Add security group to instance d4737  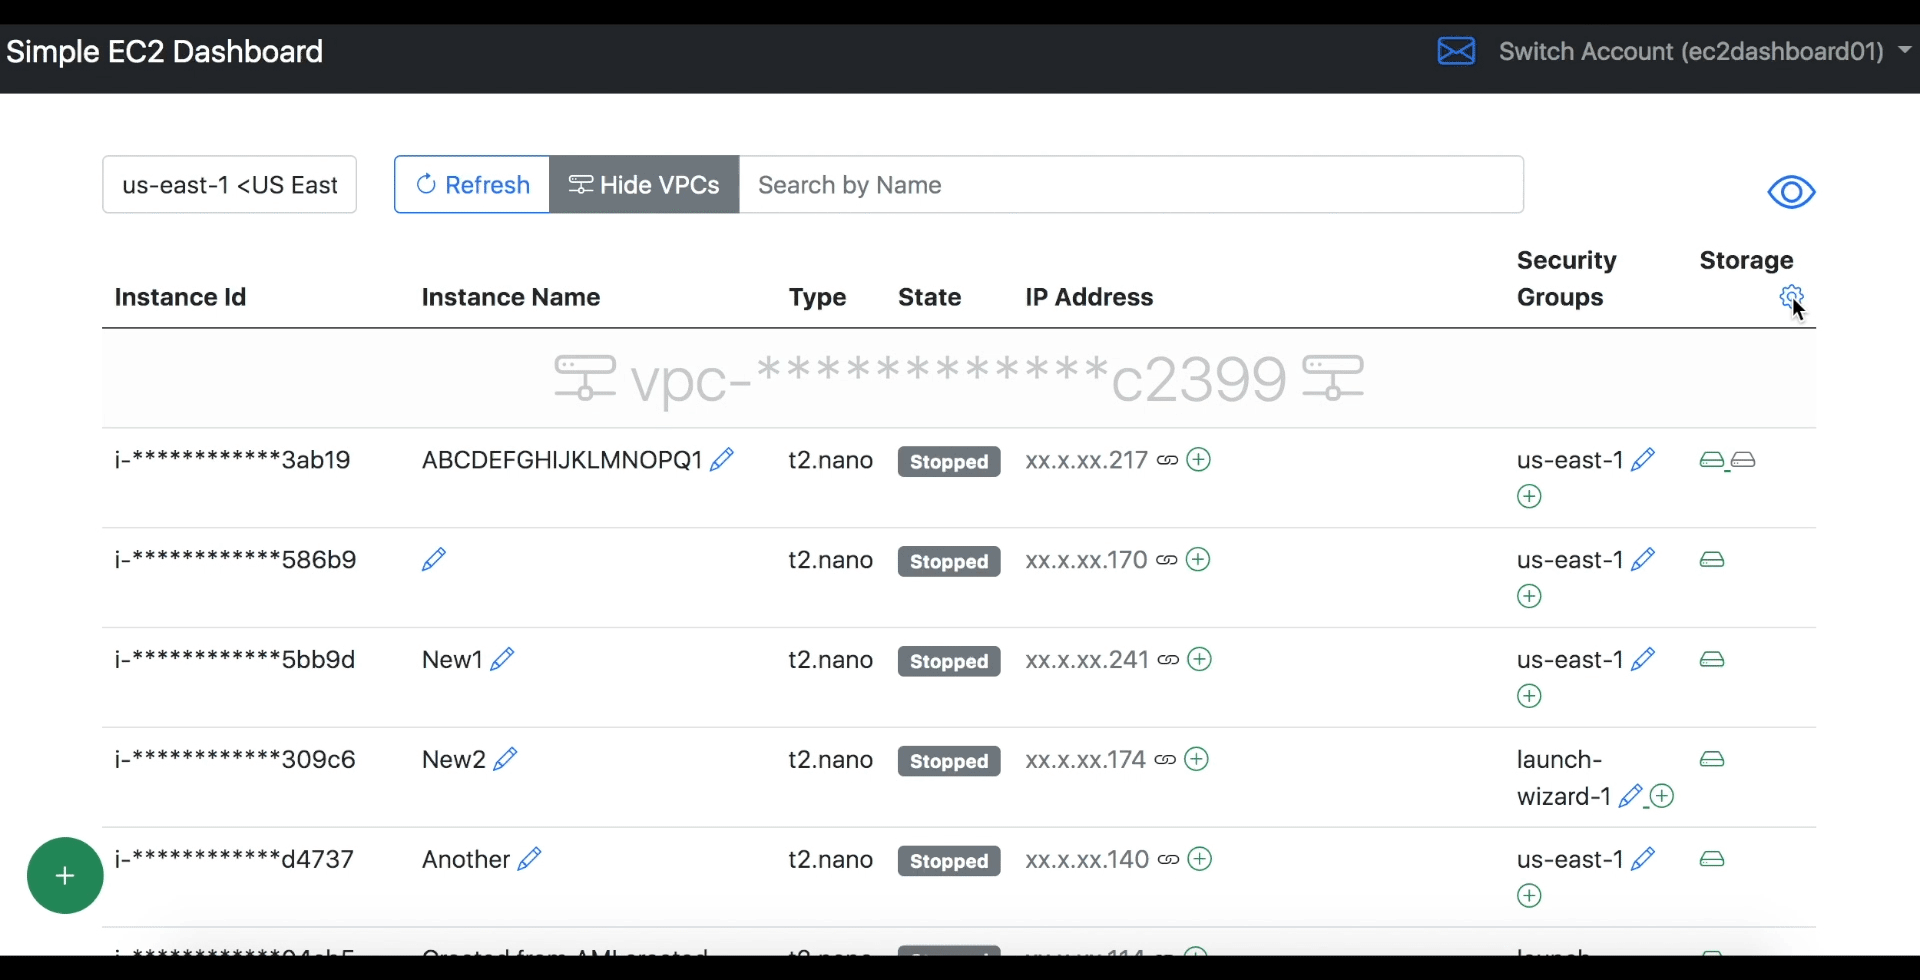[1530, 896]
